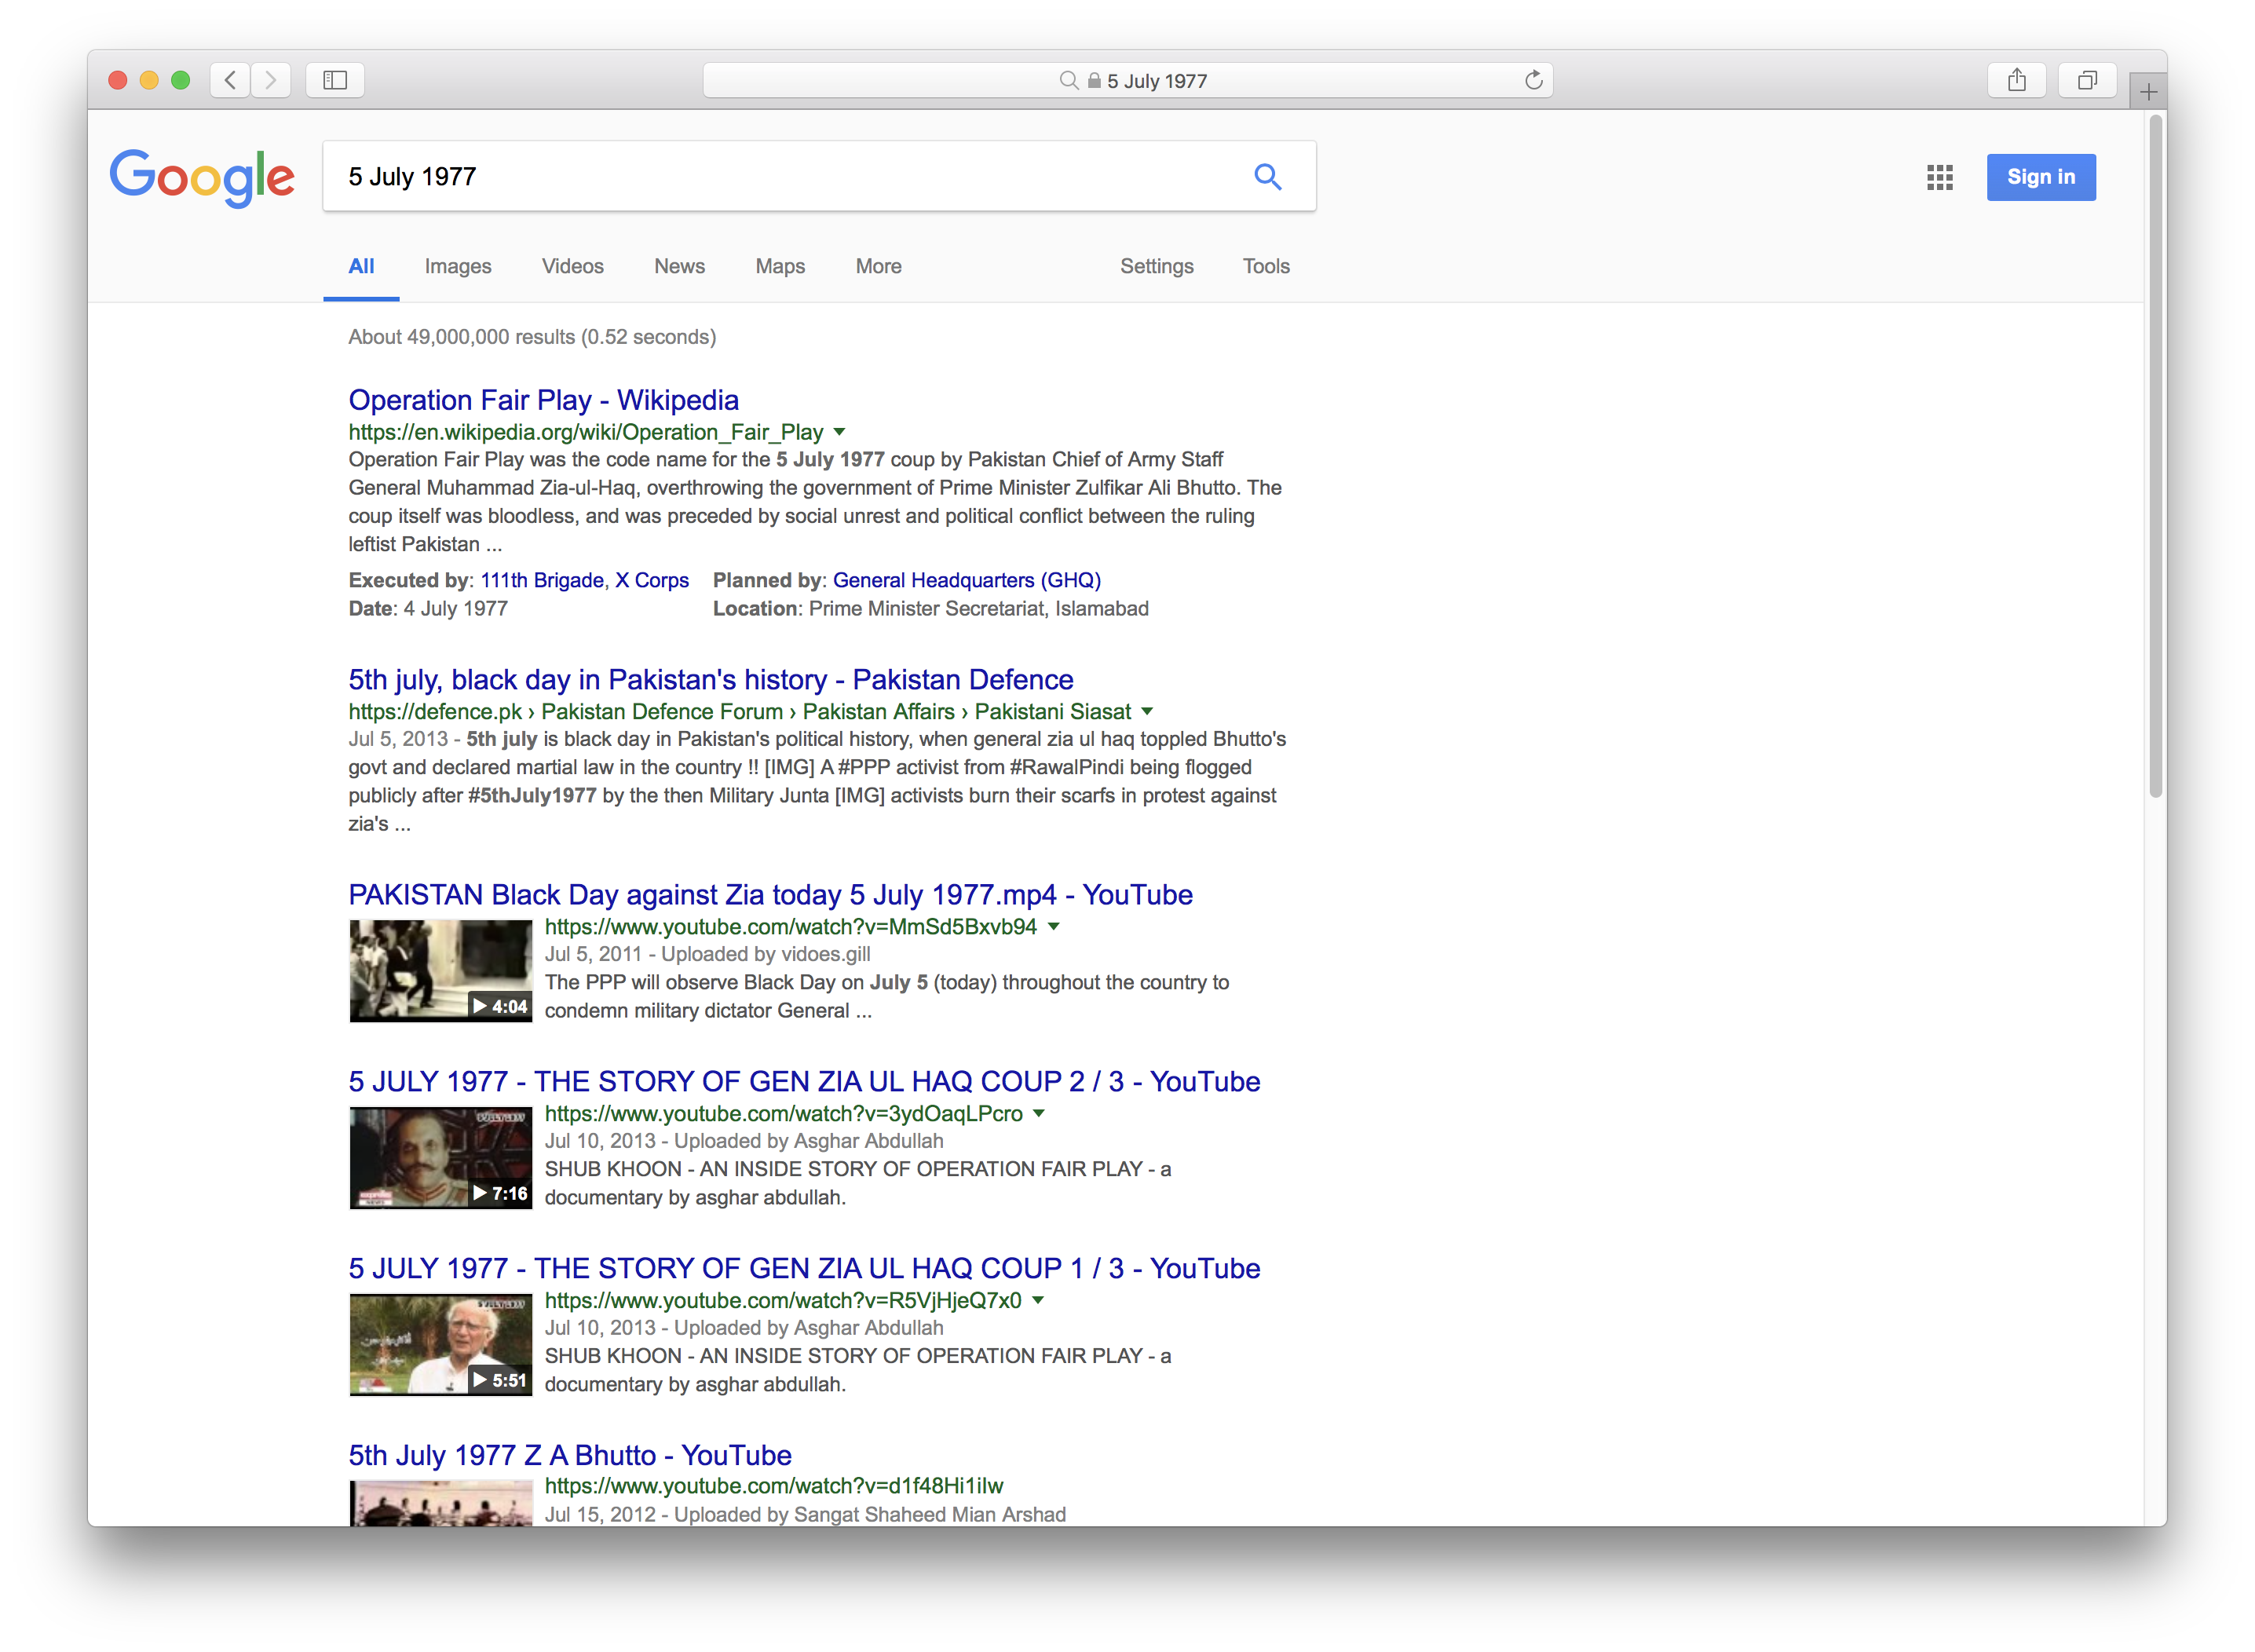The image size is (2255, 1652).
Task: Switch to Videos tab
Action: click(573, 267)
